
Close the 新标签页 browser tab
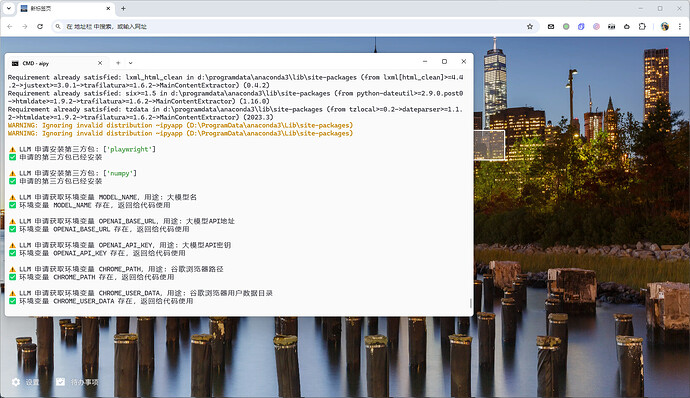108,8
